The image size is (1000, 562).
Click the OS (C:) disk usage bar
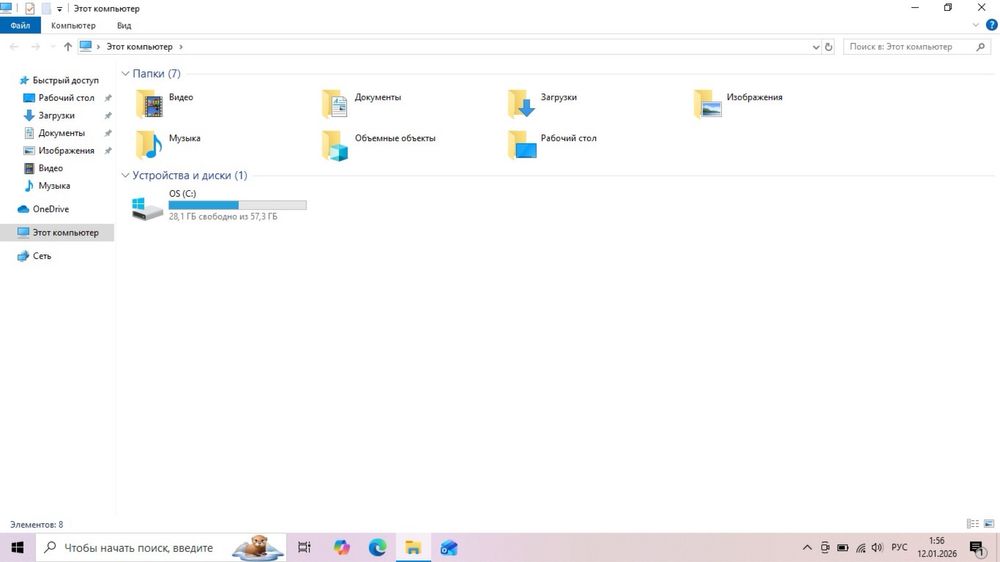click(x=237, y=205)
